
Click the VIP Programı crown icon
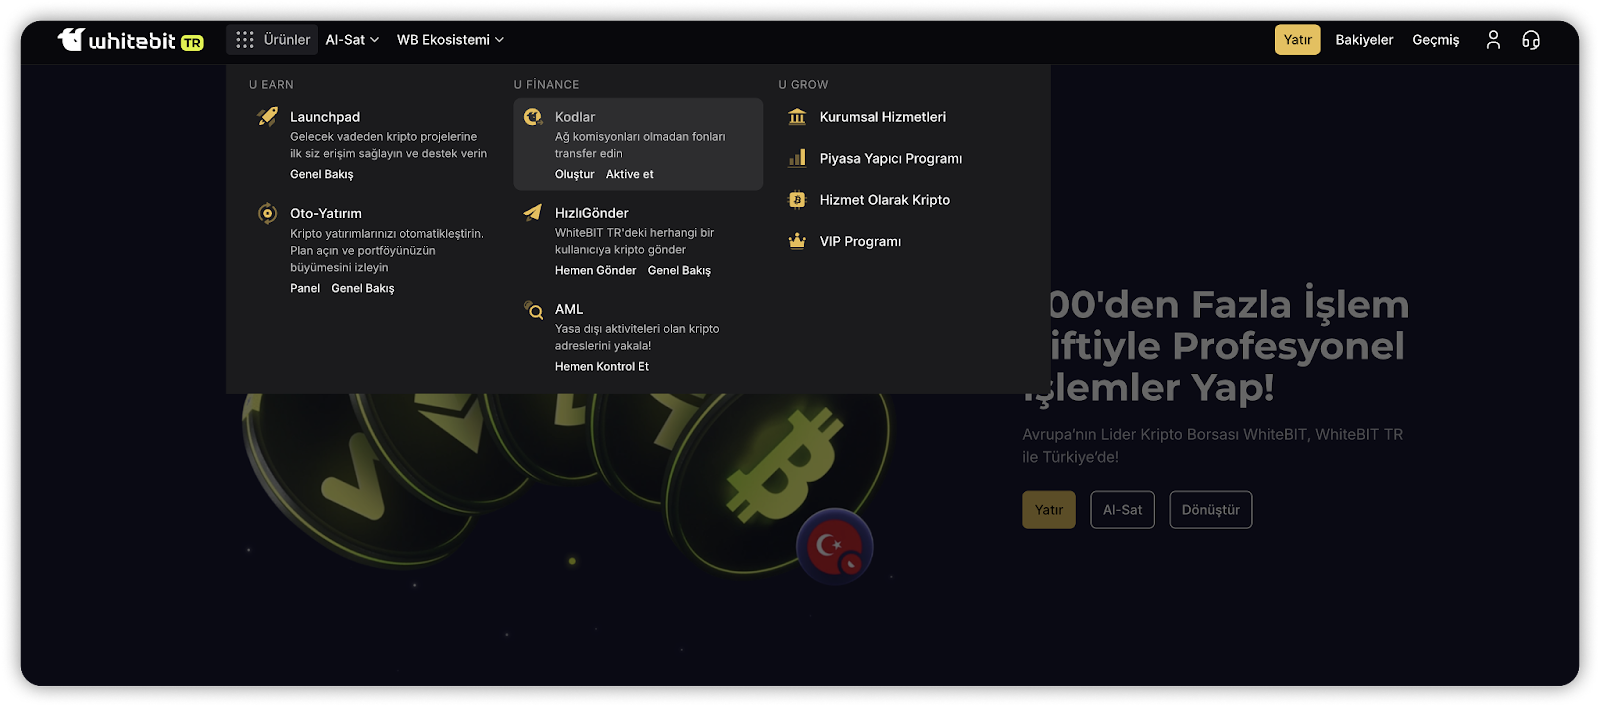point(797,241)
